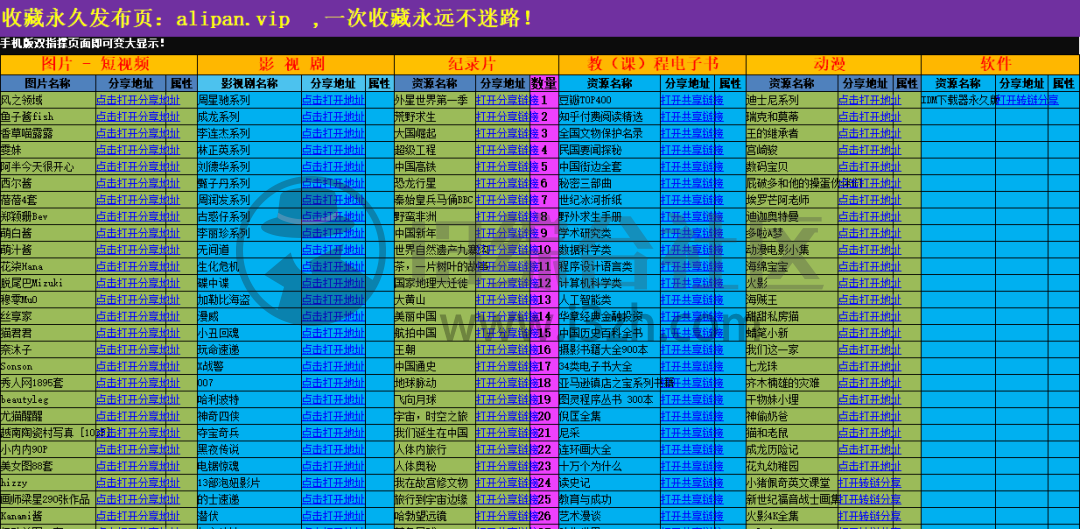Open the address link for 生化危机

tap(333, 266)
